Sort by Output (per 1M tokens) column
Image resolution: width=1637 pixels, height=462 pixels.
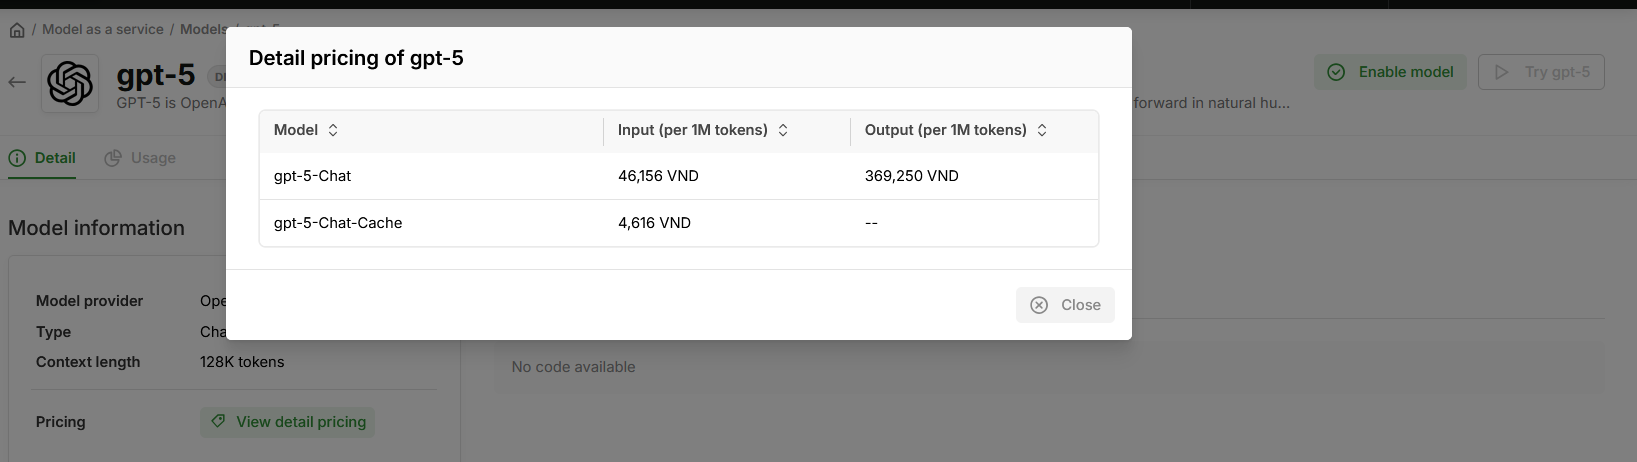[x=1042, y=130]
